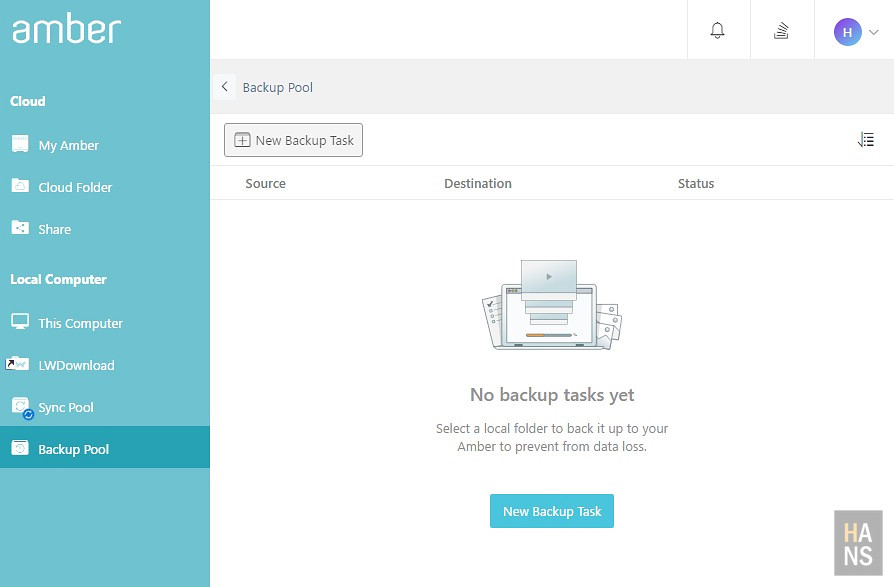
Task: Select Backup Pool in the sidebar
Action: point(105,447)
